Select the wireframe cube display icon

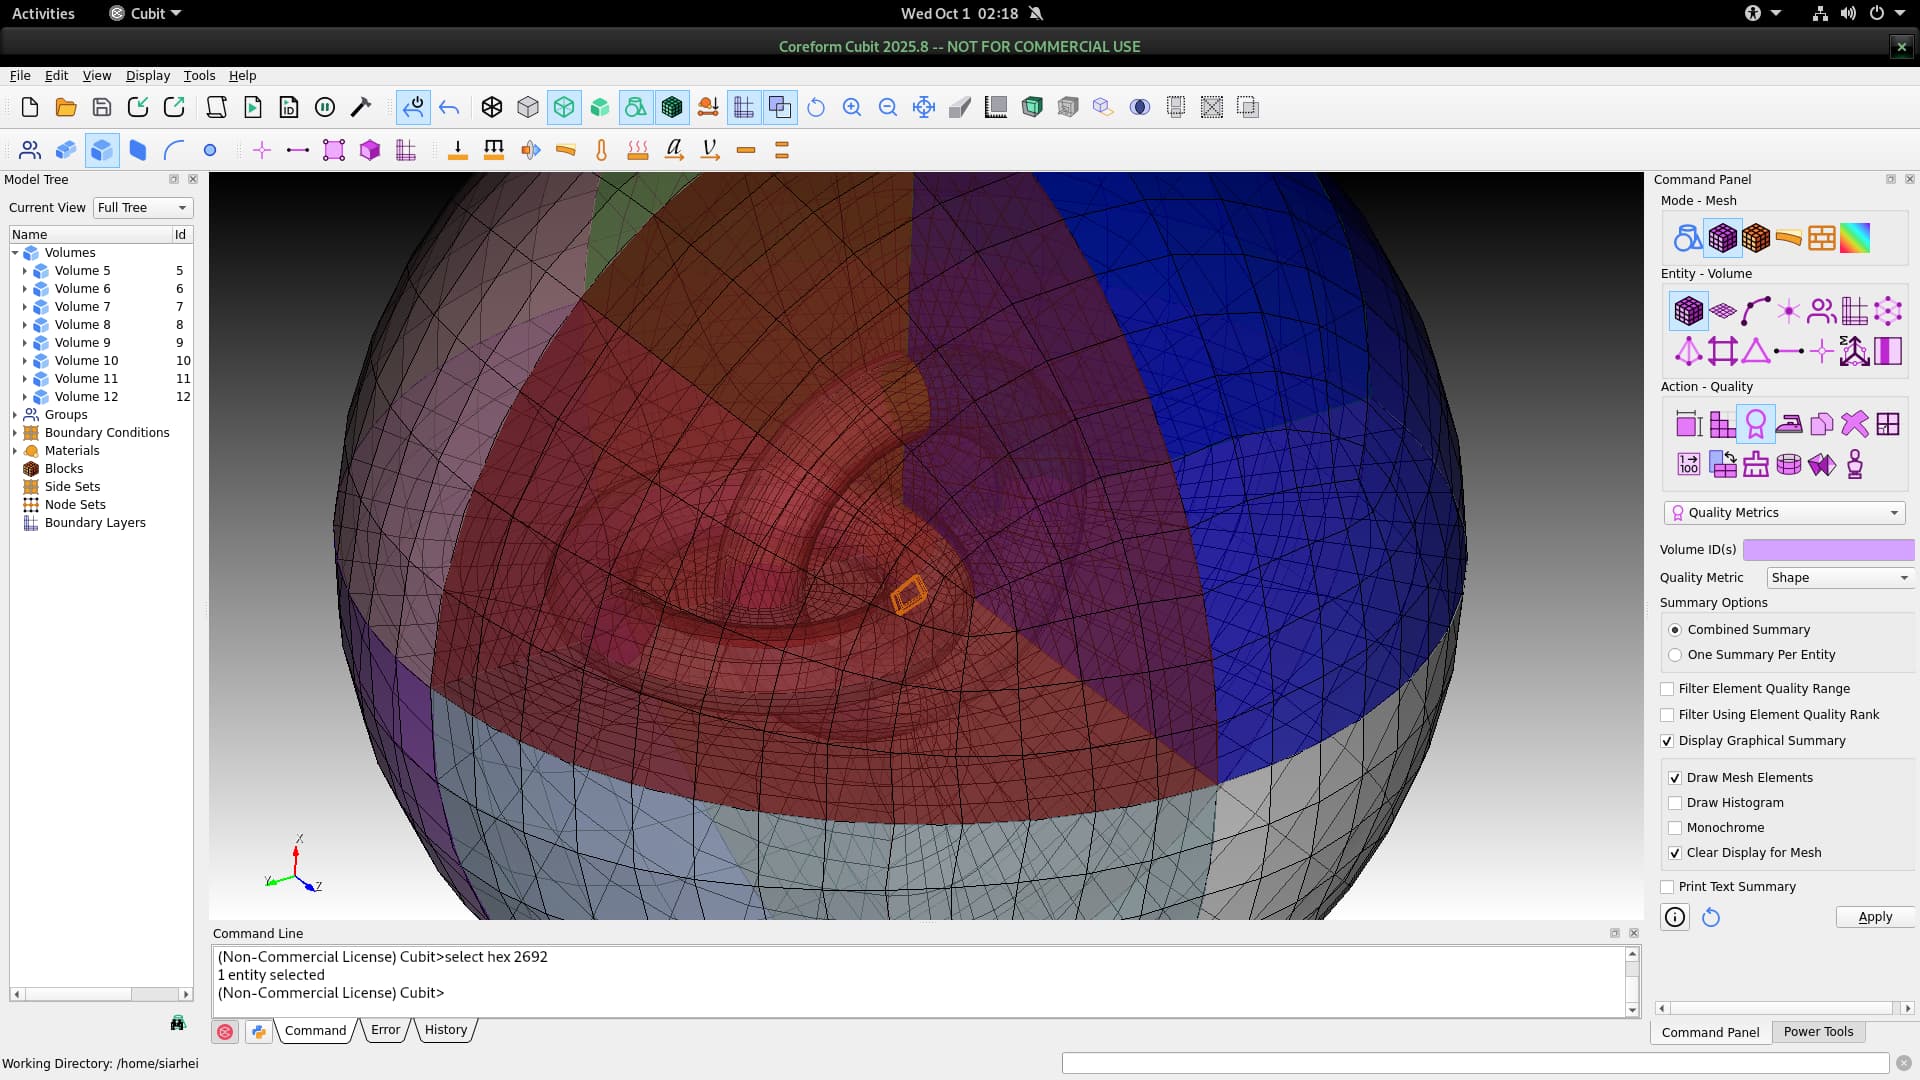coord(492,107)
